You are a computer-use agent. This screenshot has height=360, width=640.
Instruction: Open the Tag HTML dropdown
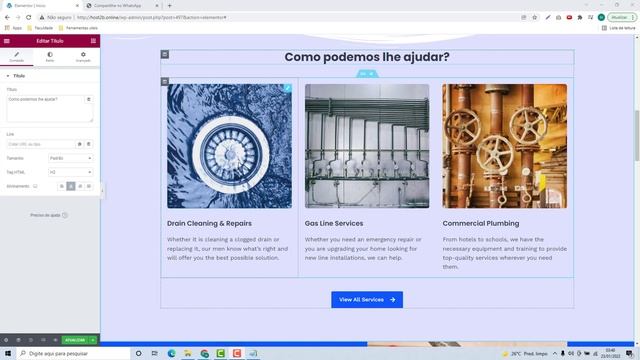pos(70,172)
